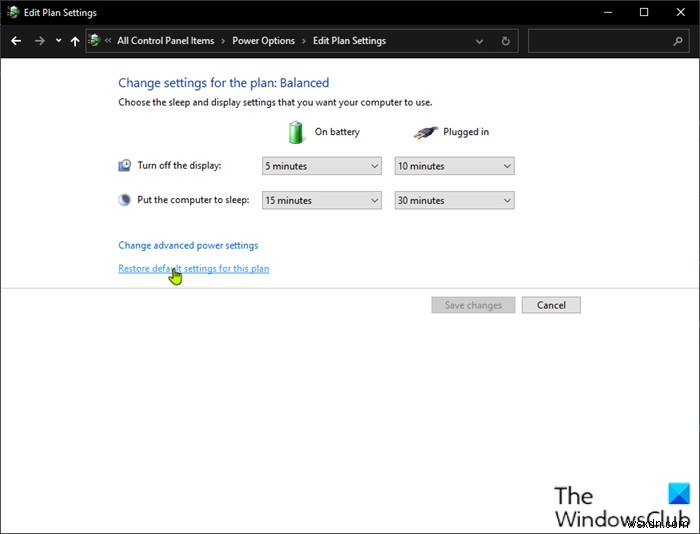
Task: Open the address bar history dropdown
Action: coord(479,42)
